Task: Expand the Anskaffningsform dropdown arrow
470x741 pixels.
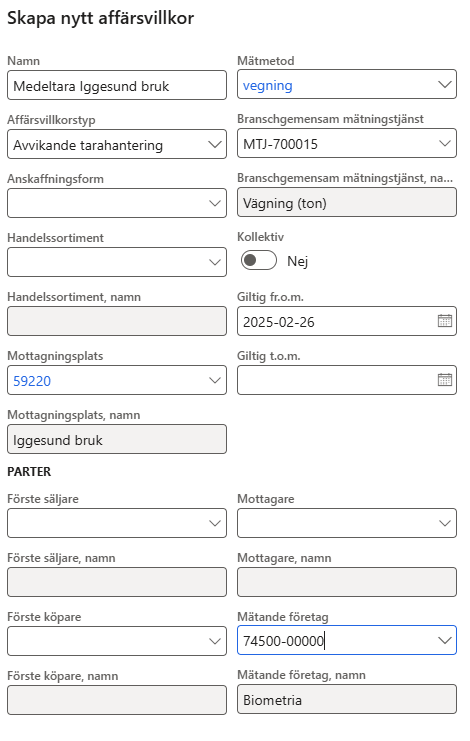Action: (214, 203)
